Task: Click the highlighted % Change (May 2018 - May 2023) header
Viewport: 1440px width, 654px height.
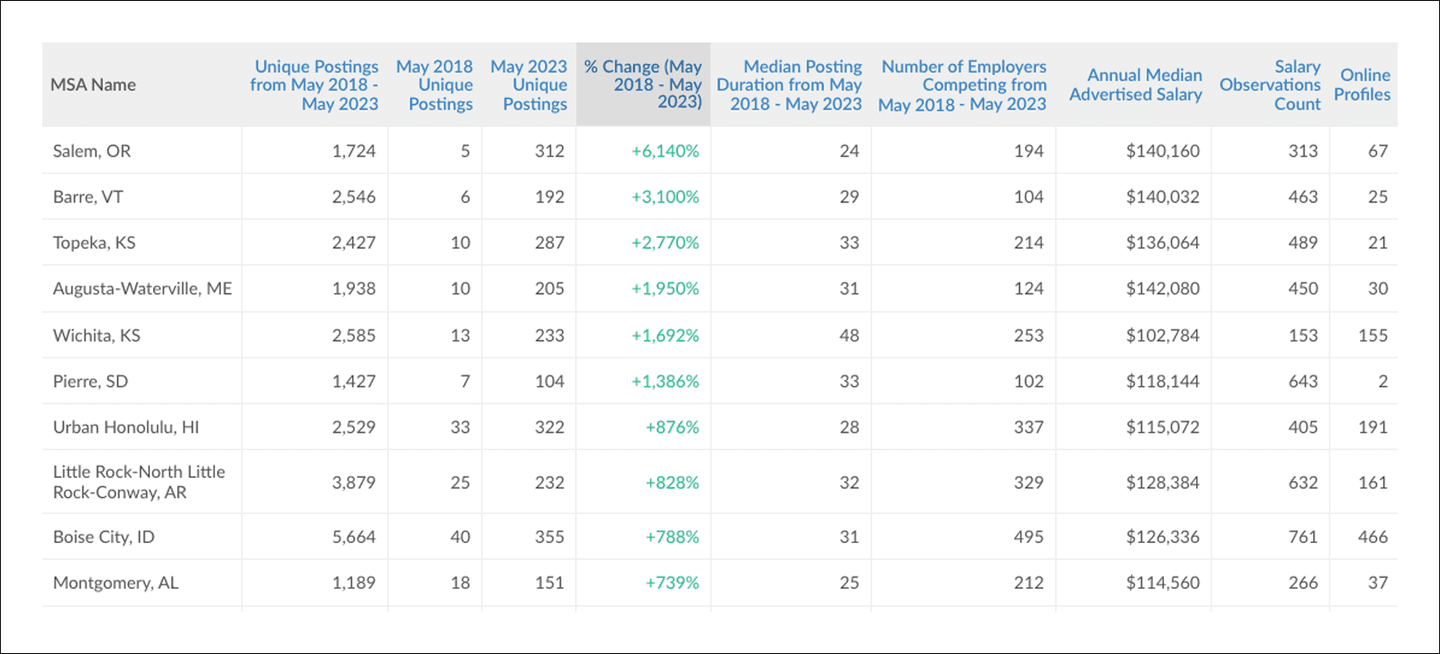Action: [x=643, y=84]
